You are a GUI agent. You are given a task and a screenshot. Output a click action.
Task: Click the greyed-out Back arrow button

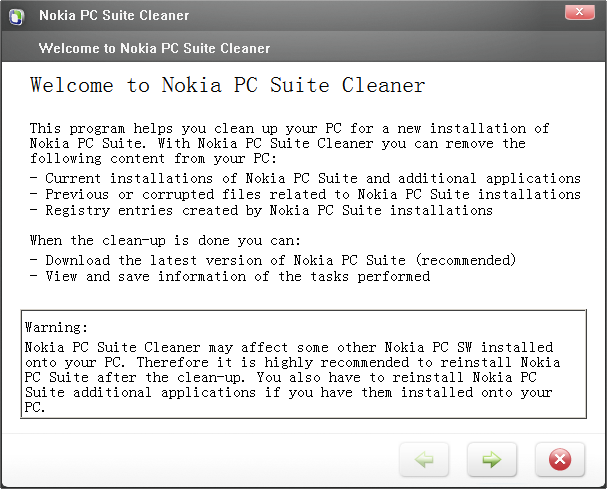[x=423, y=459]
